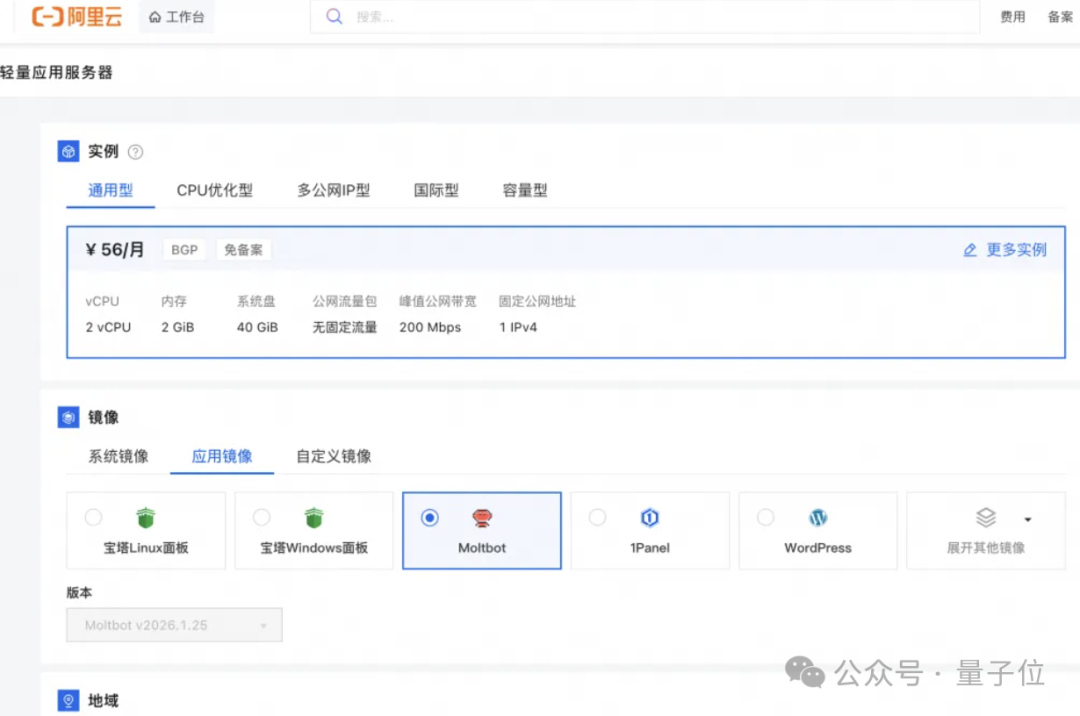Open 工作台 from the top bar

click(x=176, y=16)
